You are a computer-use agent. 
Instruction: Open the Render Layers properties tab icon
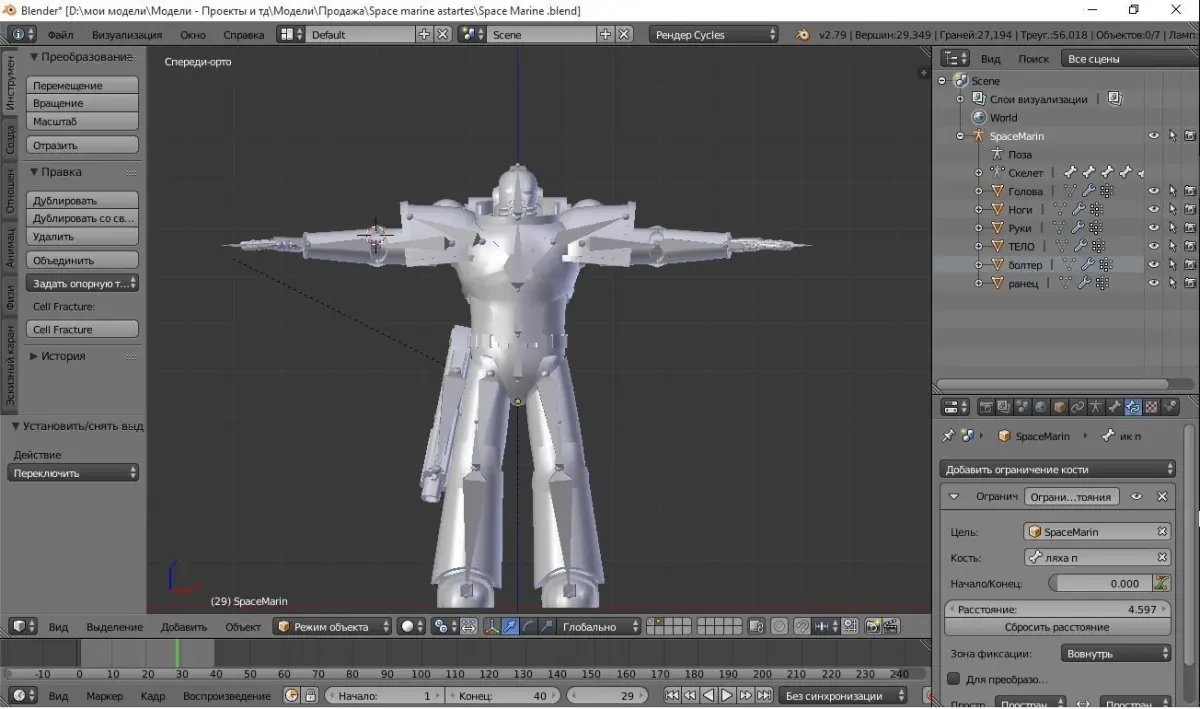click(x=1003, y=407)
